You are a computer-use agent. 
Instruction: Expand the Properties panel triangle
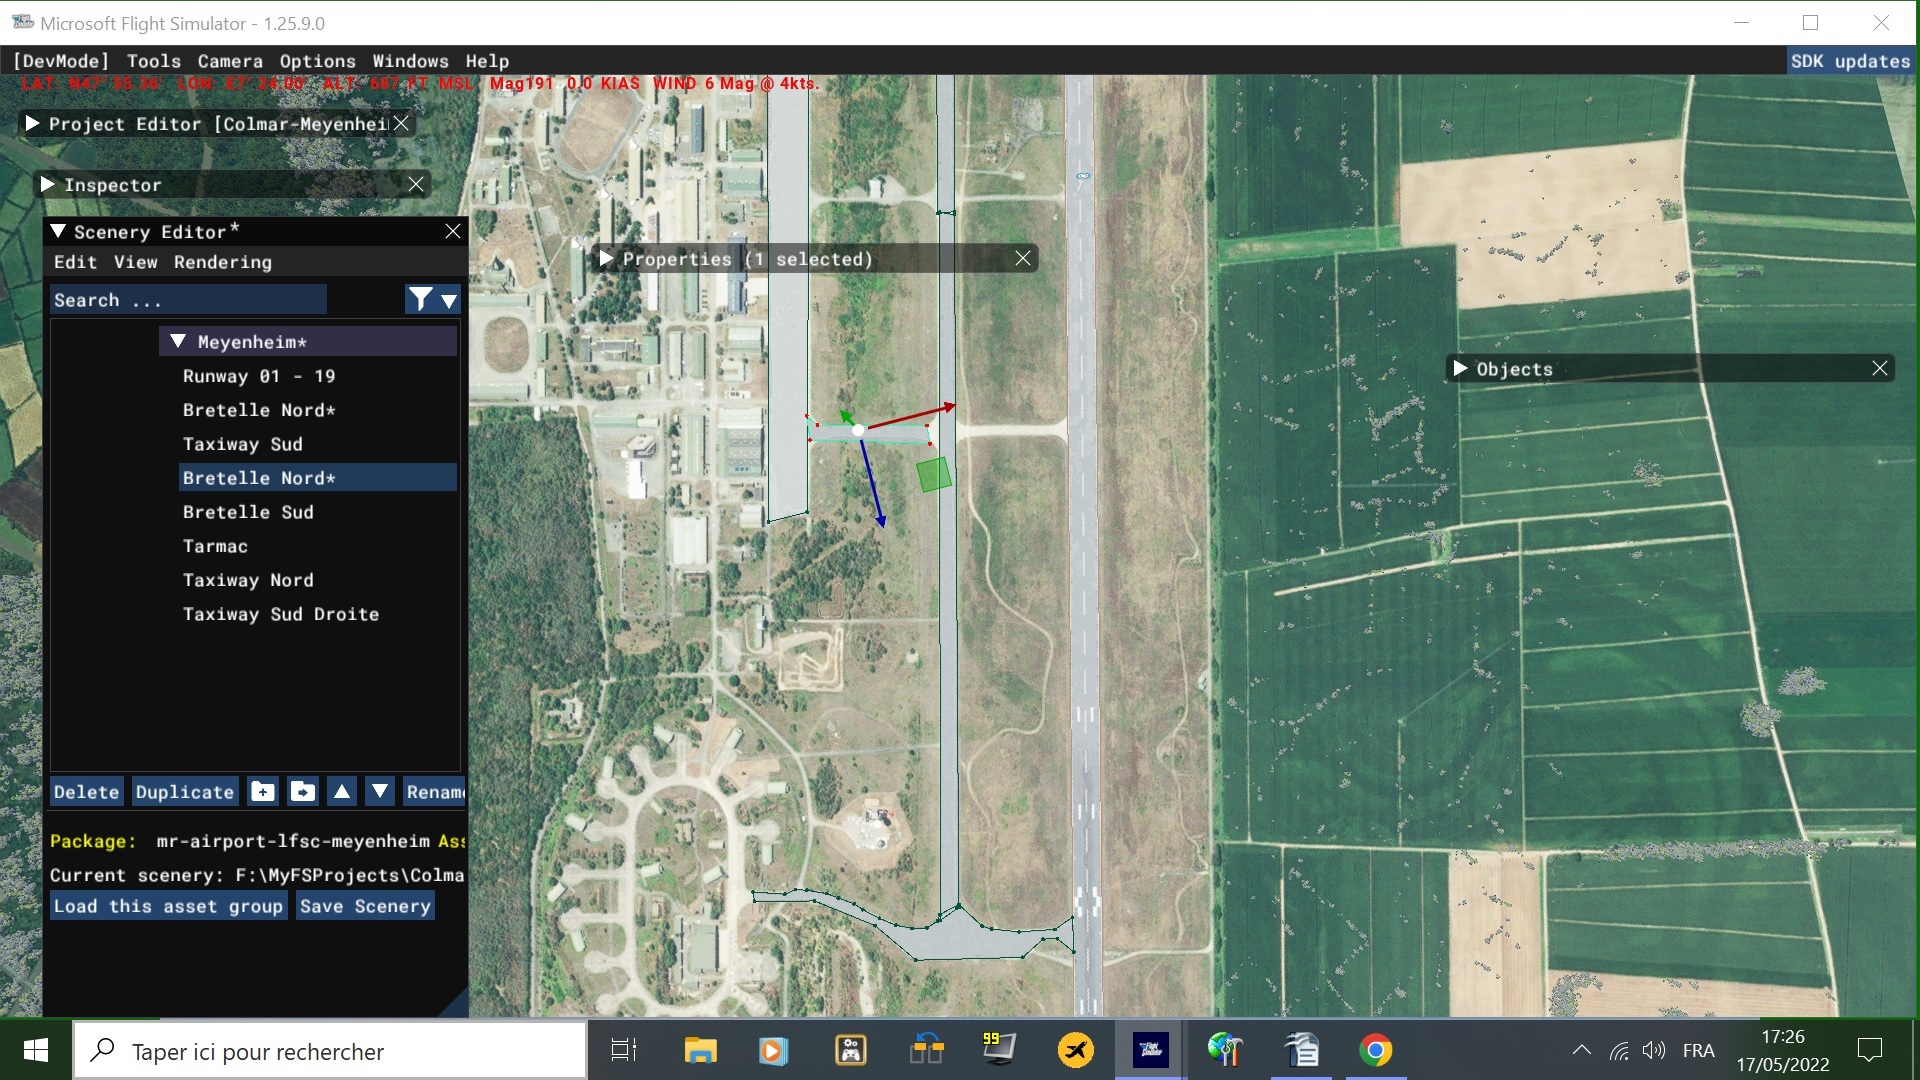click(x=606, y=259)
